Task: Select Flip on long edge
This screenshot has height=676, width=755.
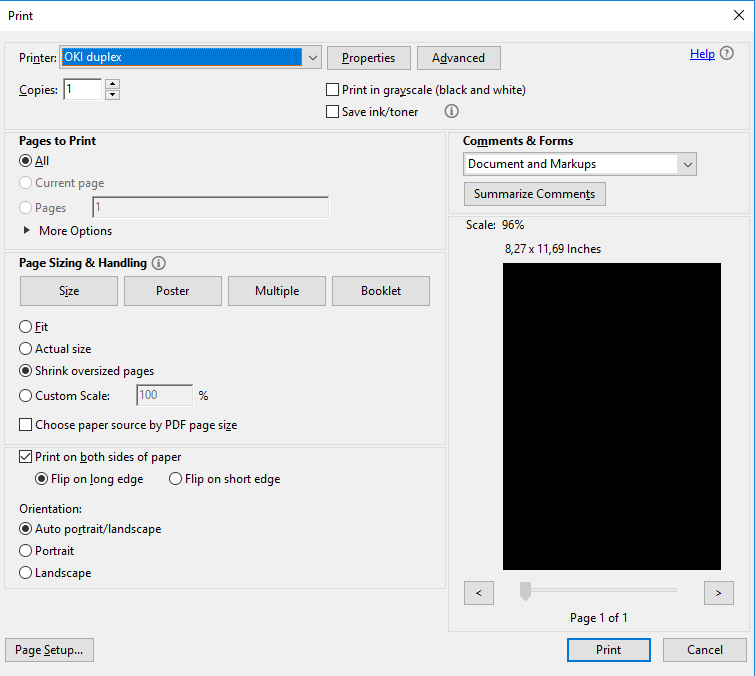Action: (x=41, y=479)
